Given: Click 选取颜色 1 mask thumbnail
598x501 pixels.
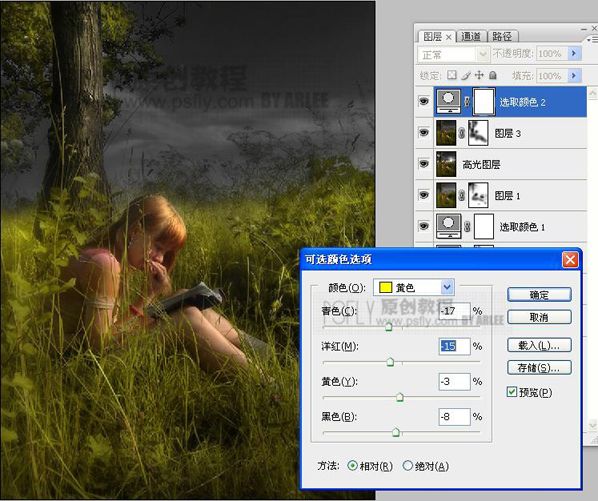Looking at the screenshot, I should 484,226.
